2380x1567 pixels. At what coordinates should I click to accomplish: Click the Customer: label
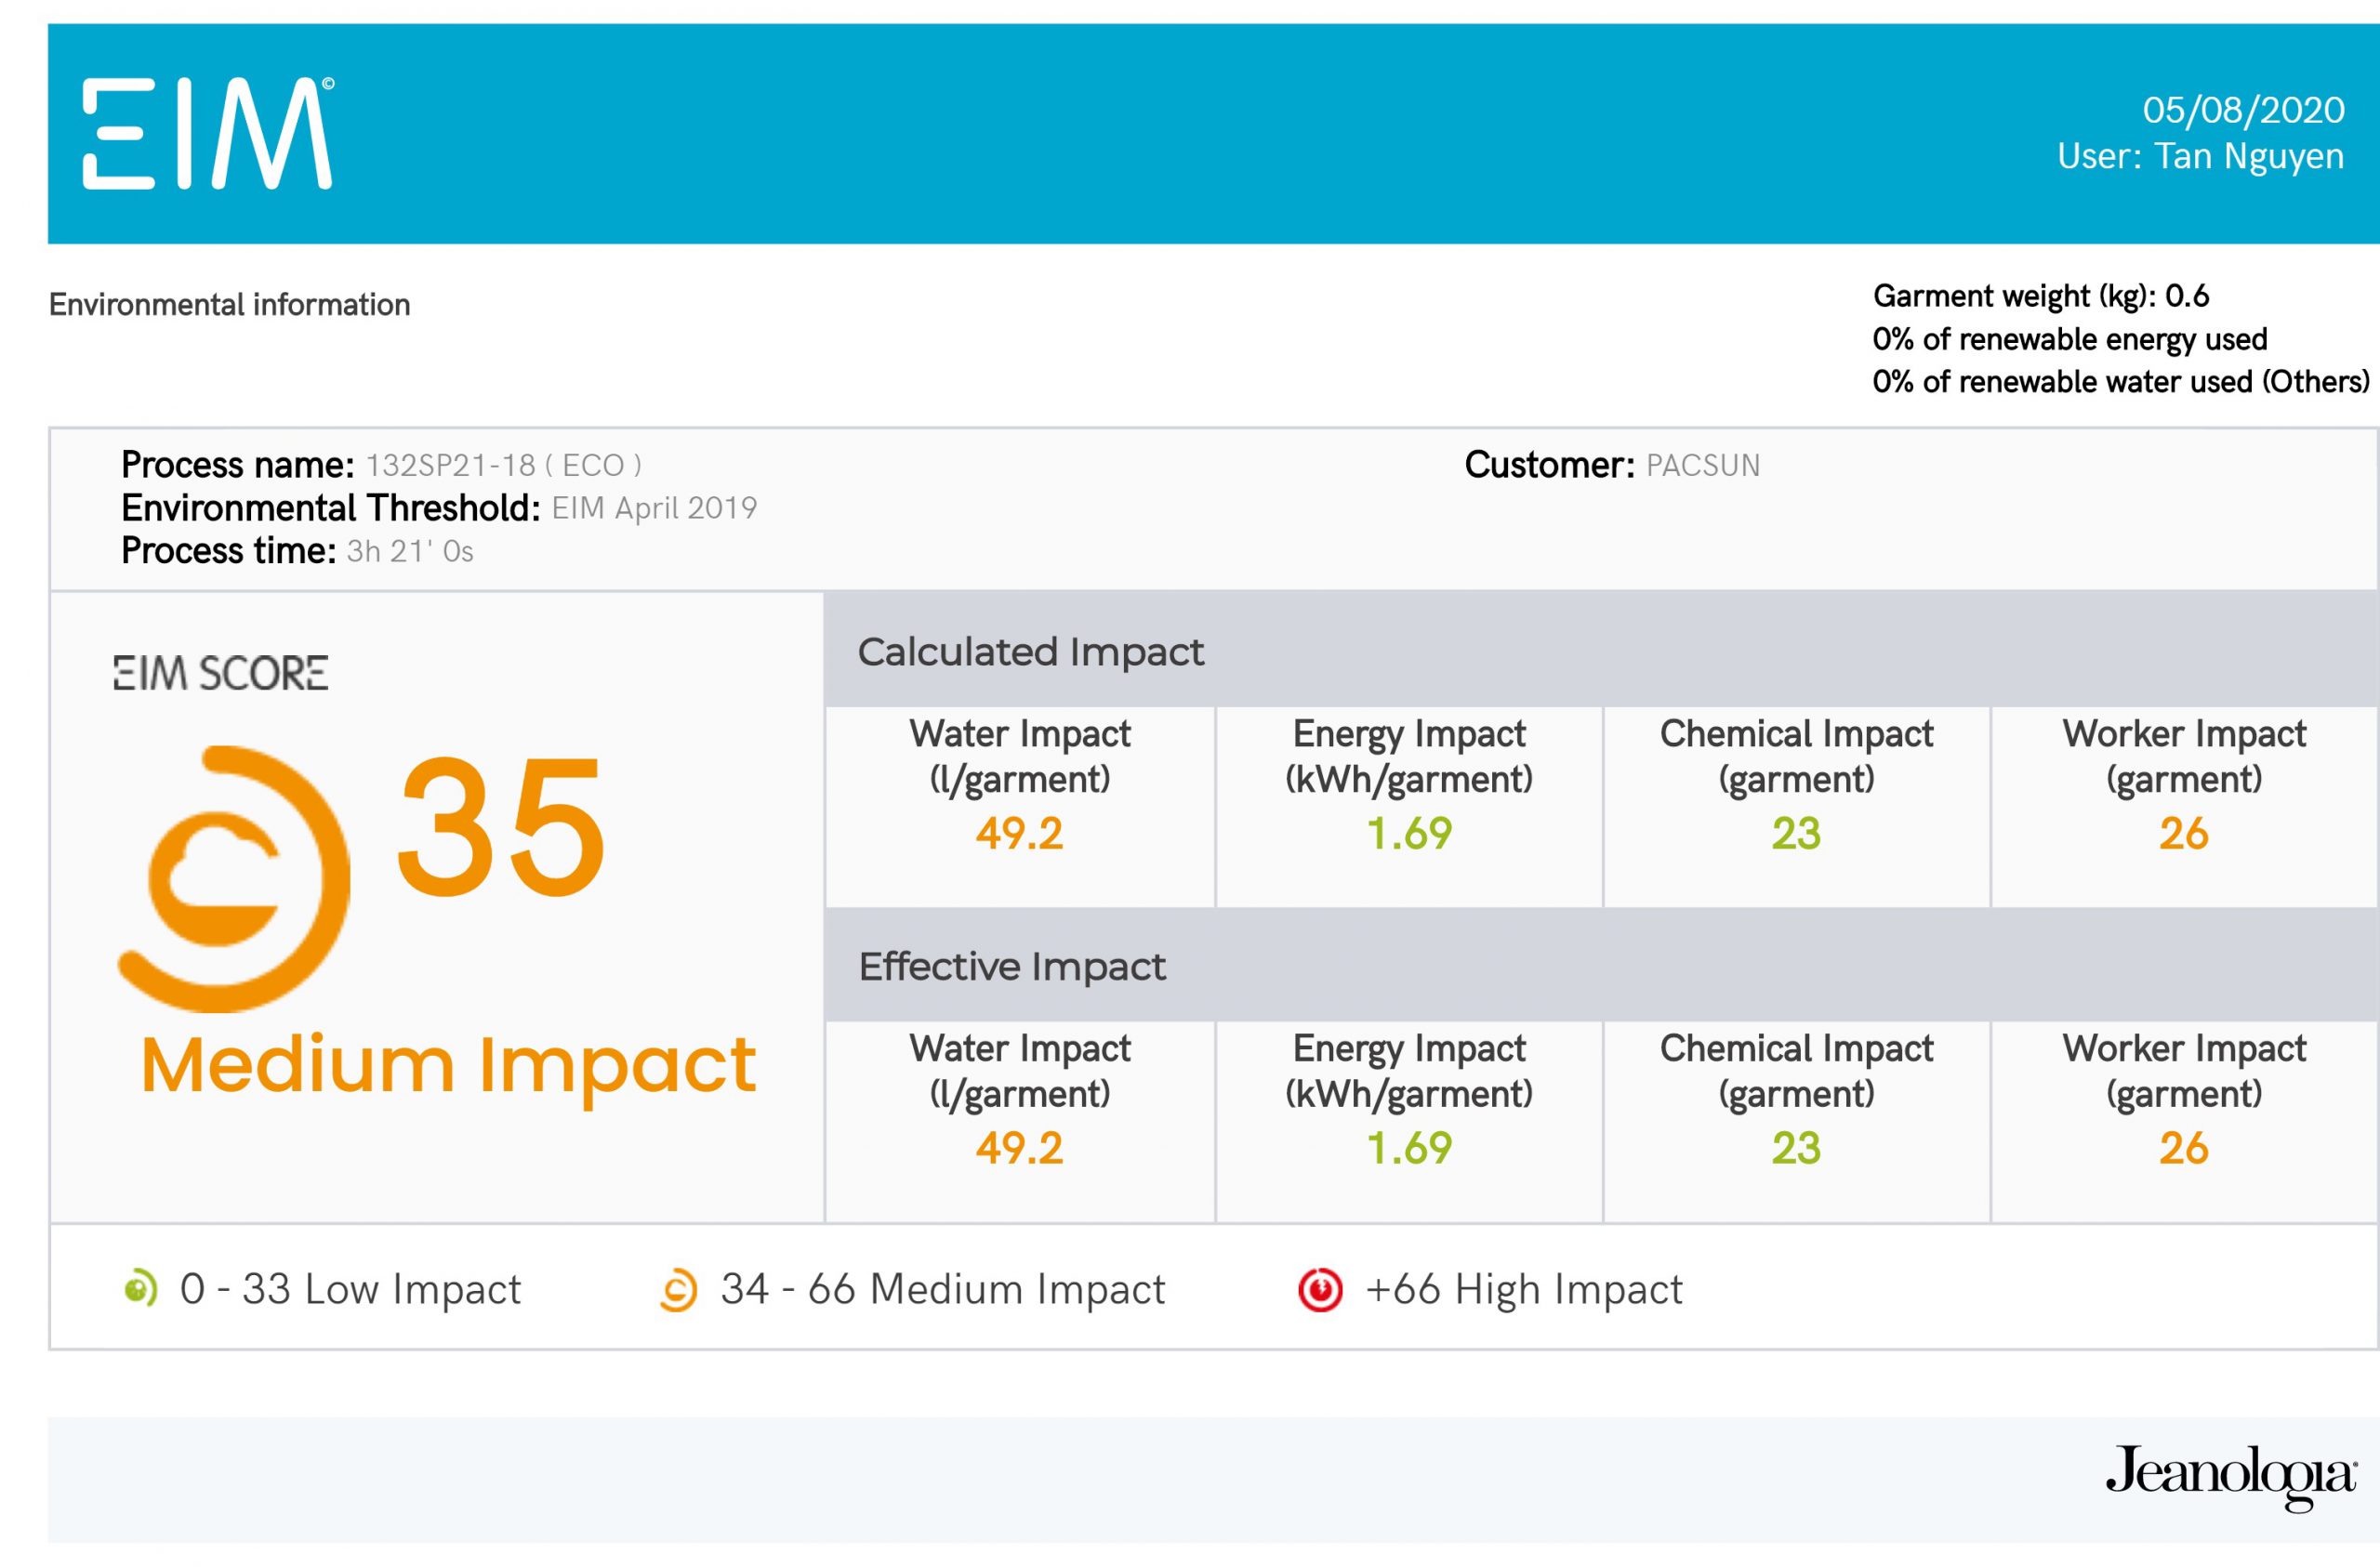(1550, 466)
